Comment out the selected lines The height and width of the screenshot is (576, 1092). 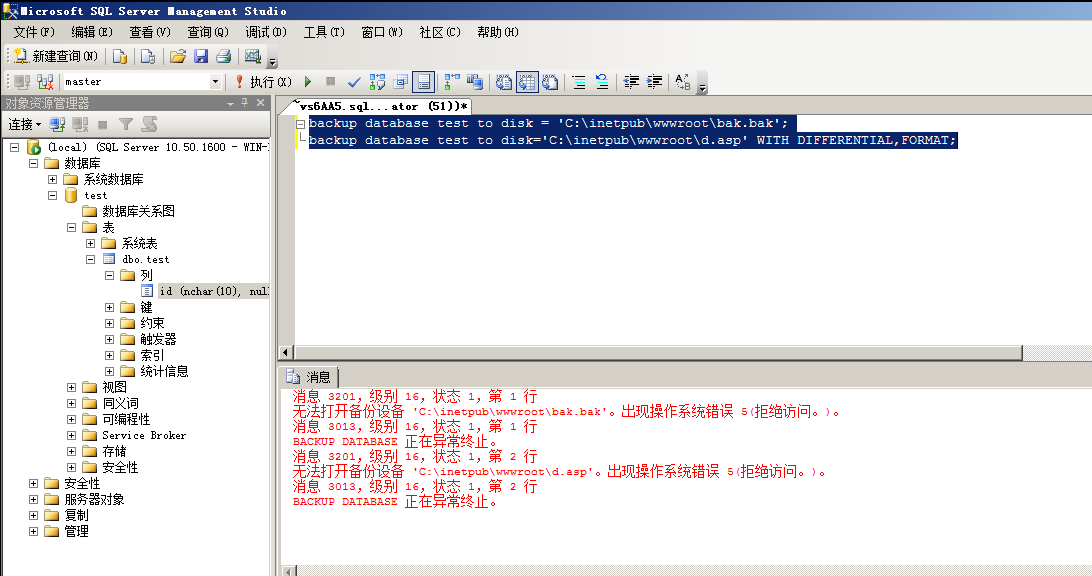[x=579, y=82]
